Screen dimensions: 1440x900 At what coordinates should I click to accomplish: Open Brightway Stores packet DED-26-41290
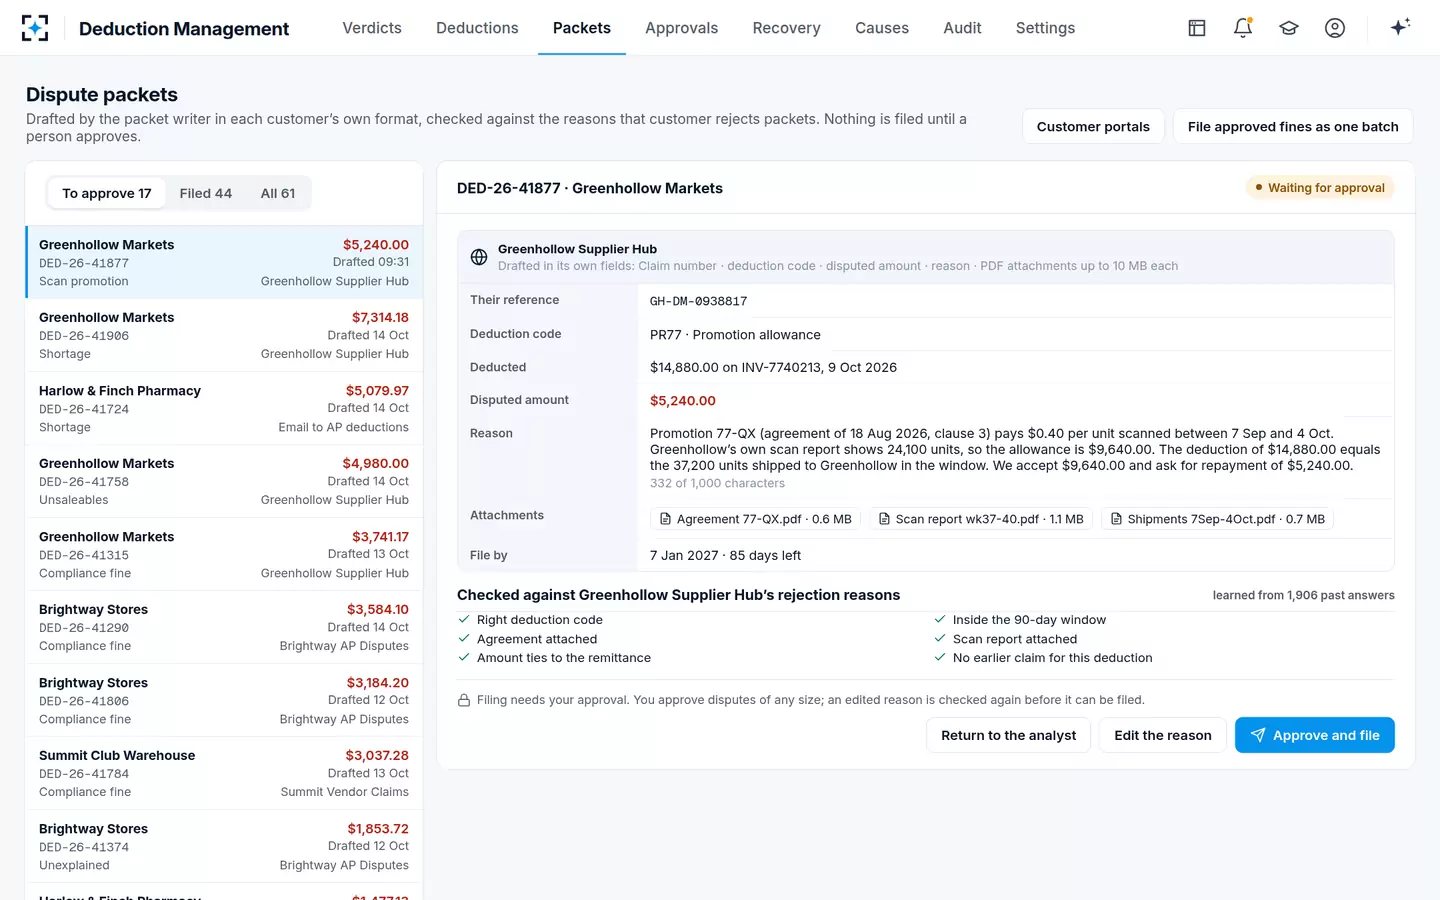click(224, 627)
